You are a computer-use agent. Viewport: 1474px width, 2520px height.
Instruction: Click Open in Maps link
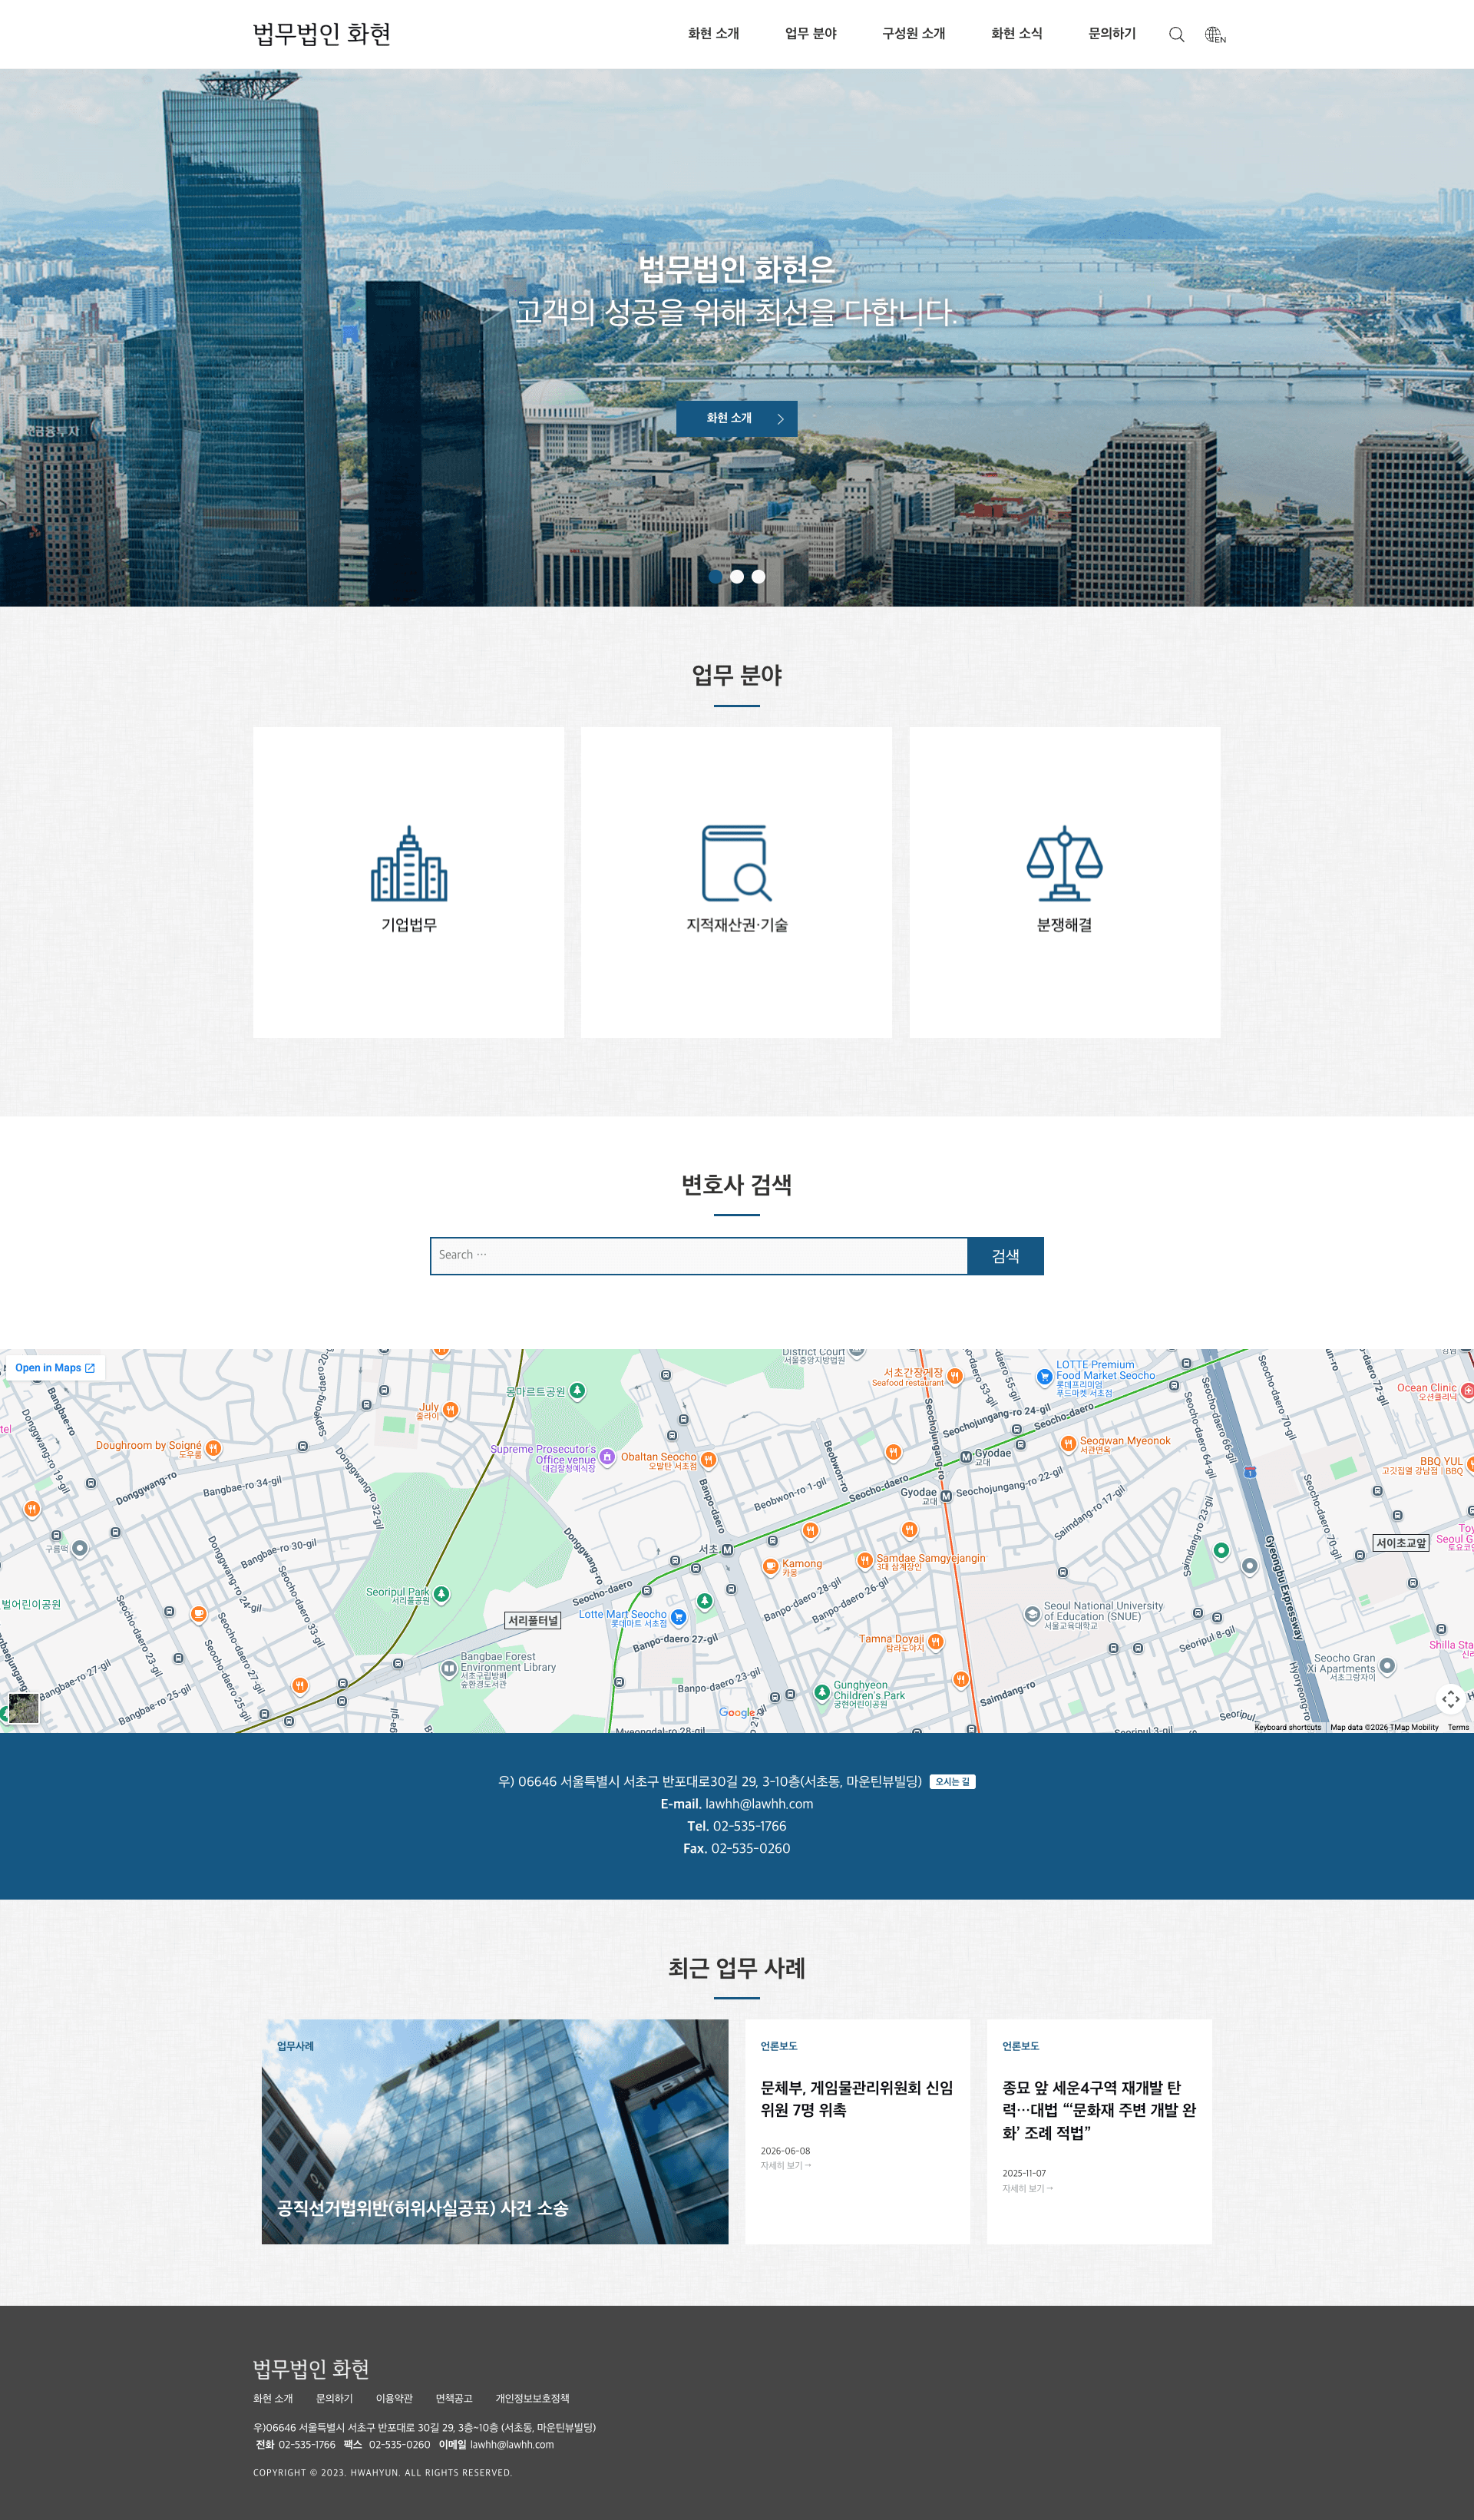pos(55,1367)
